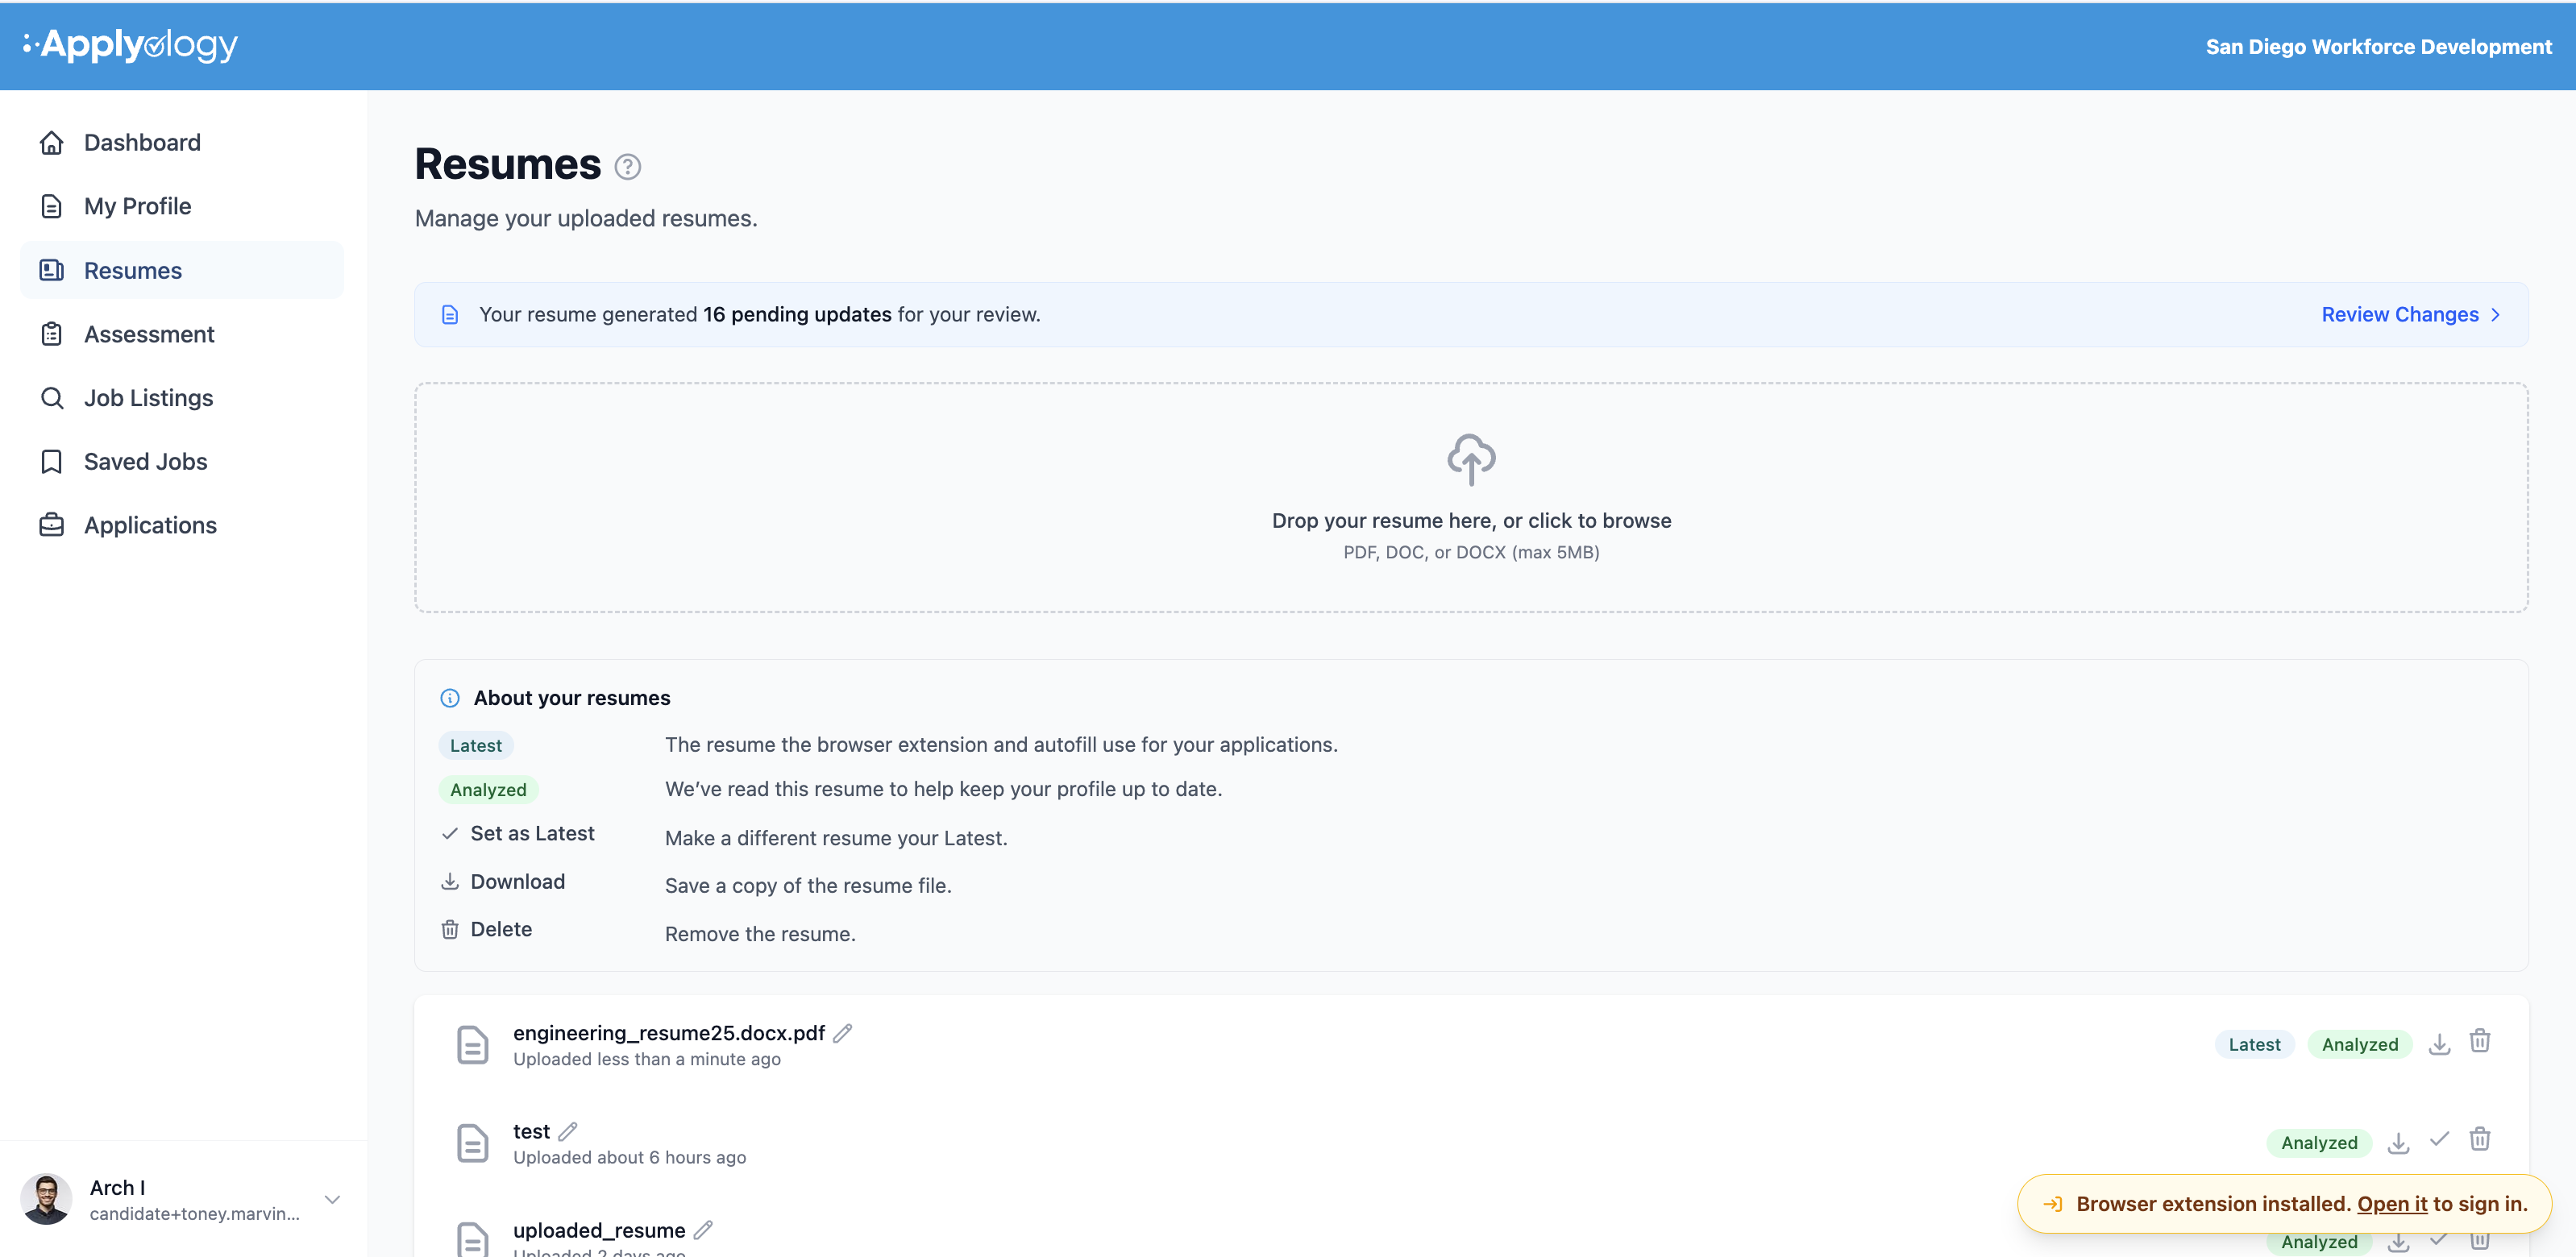This screenshot has width=2576, height=1257.
Task: Click the document icon in pending updates banner
Action: [450, 315]
